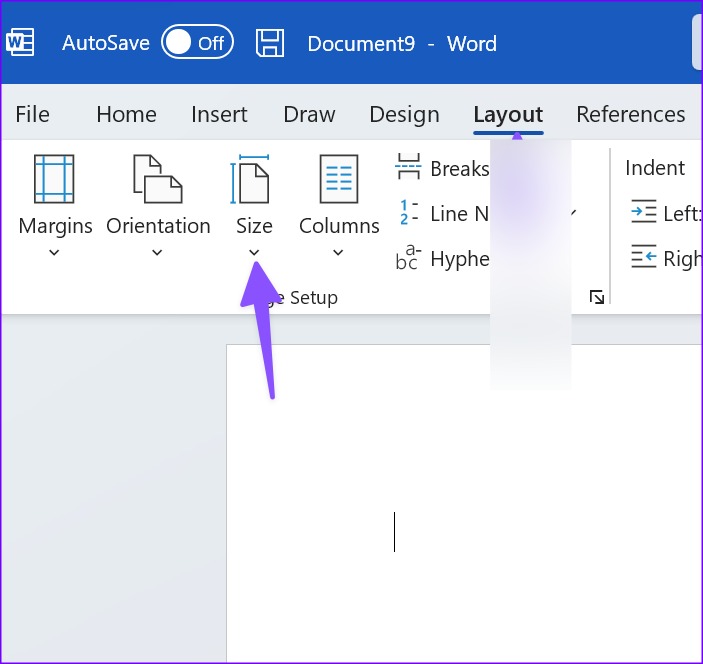
Task: Click the Line Numbers icon
Action: point(408,212)
